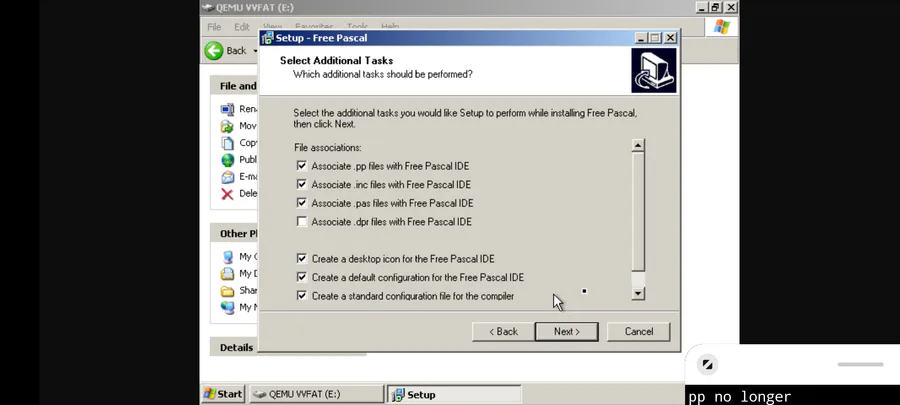The image size is (900, 405).
Task: Click the Publish to web globe icon
Action: 228,159
